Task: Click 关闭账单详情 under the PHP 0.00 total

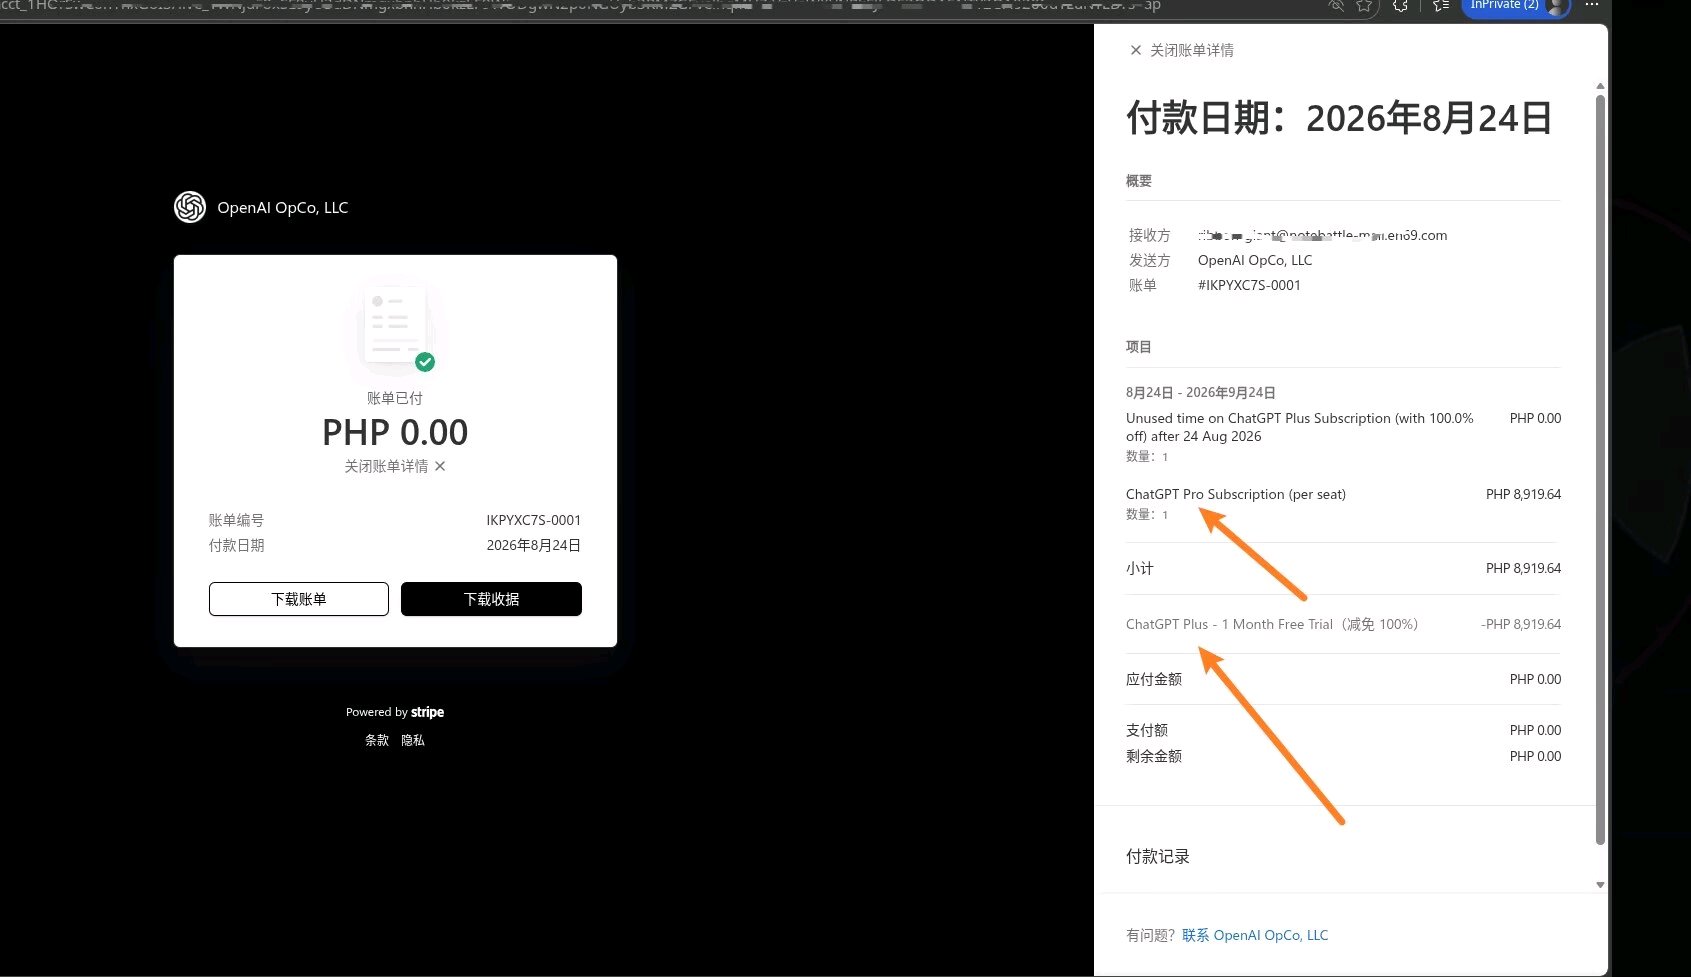Action: pyautogui.click(x=395, y=466)
